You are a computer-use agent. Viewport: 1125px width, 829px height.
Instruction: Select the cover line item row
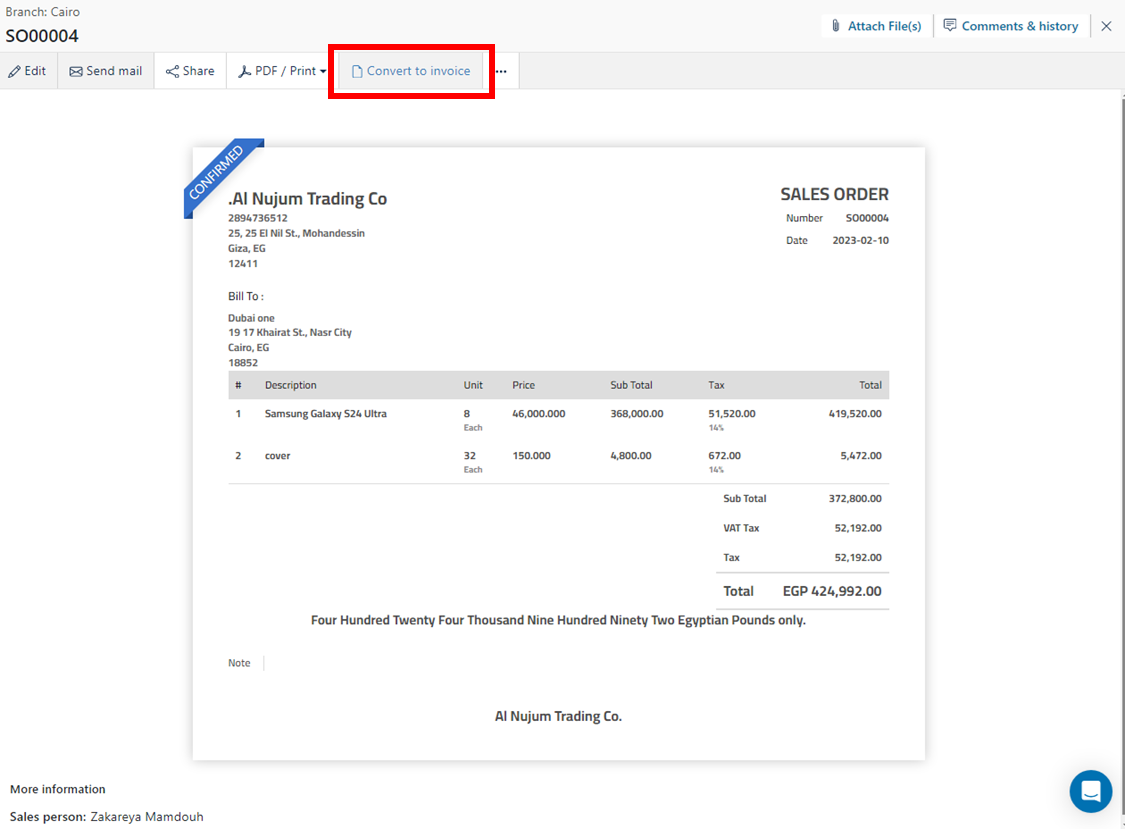[277, 456]
